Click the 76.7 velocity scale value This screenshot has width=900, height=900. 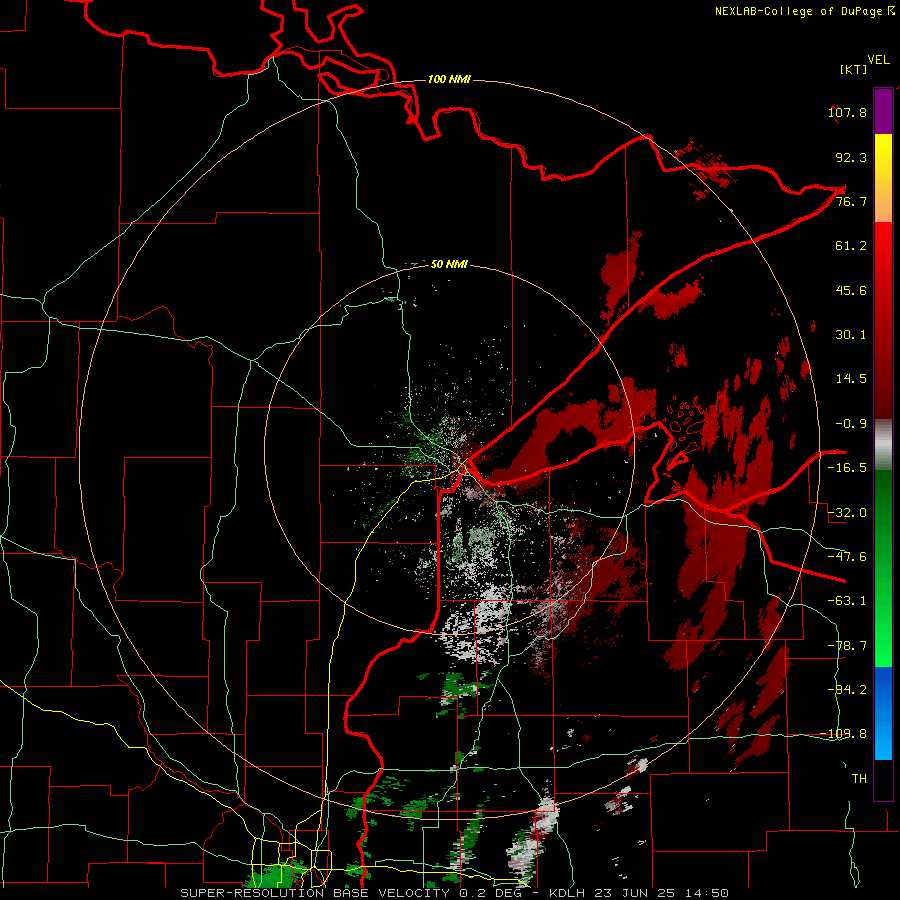click(851, 201)
